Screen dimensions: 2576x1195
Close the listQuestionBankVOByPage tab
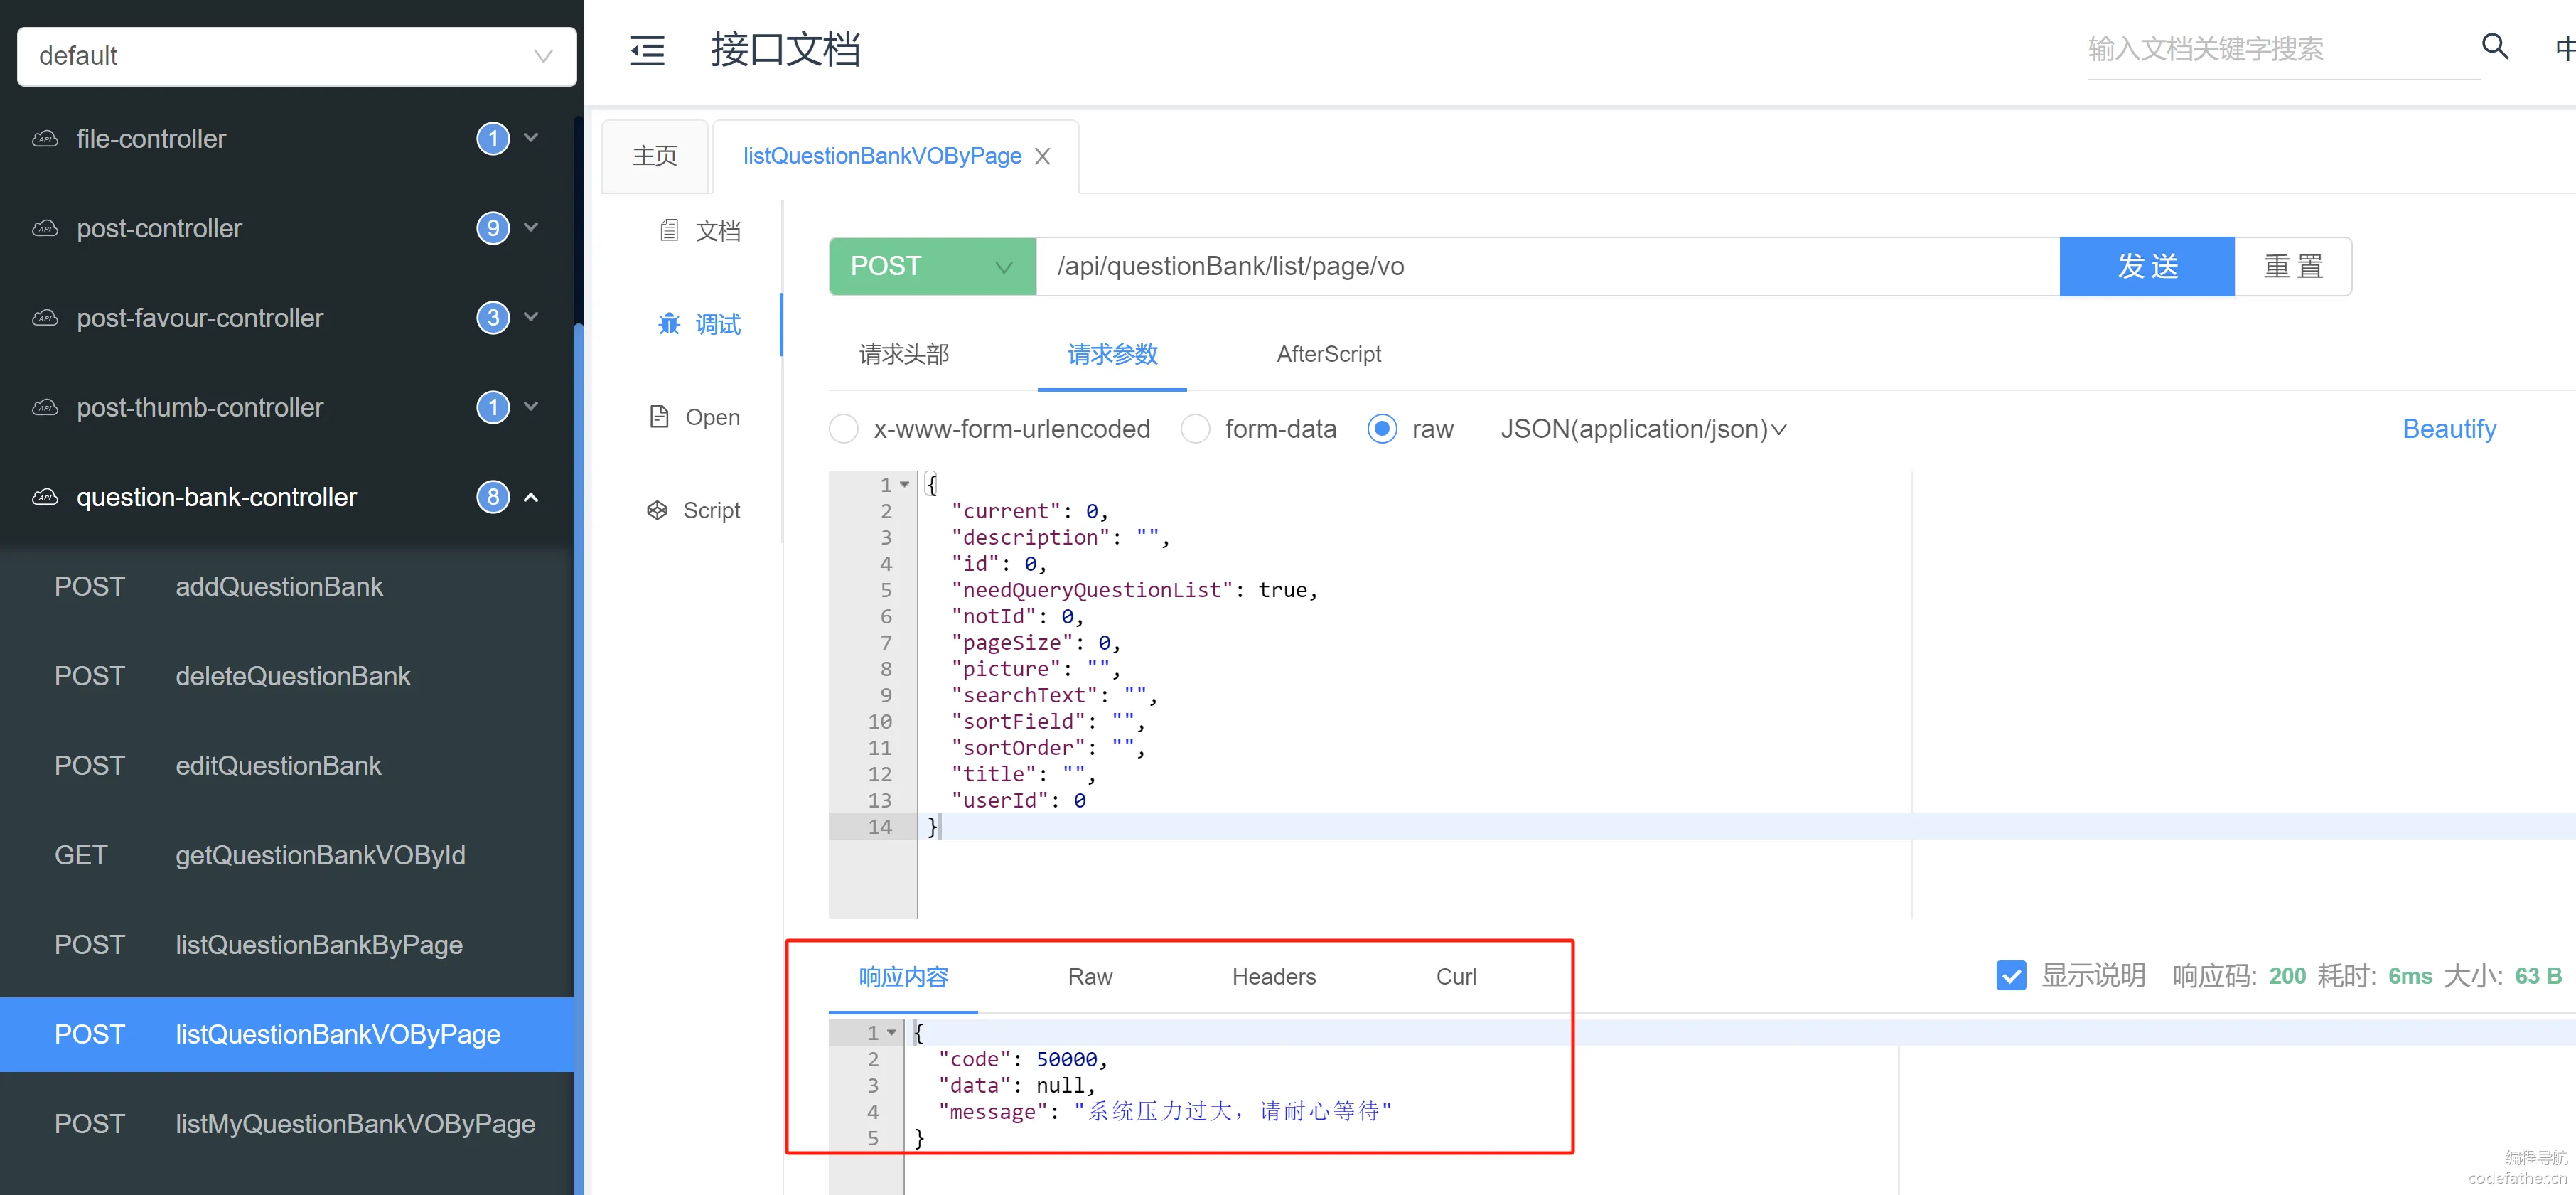point(1042,156)
